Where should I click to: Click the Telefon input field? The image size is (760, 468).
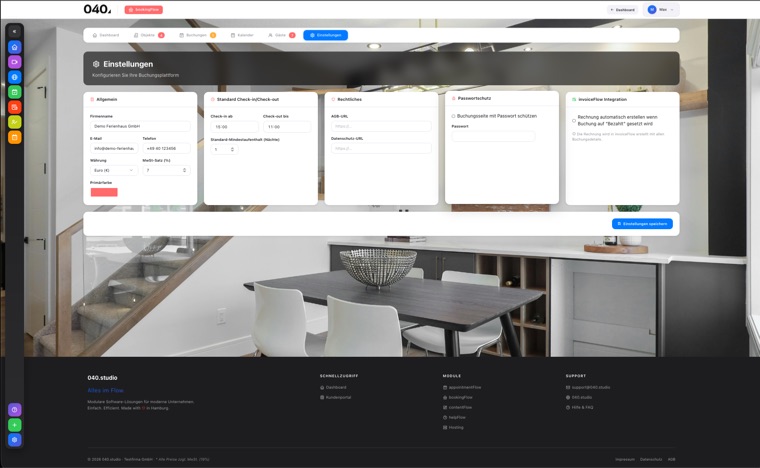[x=166, y=148]
